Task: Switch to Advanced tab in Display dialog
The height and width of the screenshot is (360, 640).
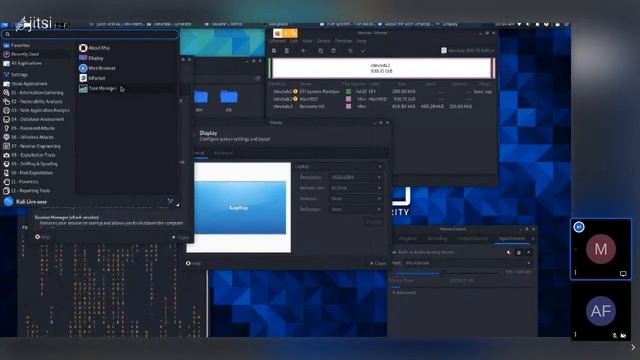Action: coord(223,153)
